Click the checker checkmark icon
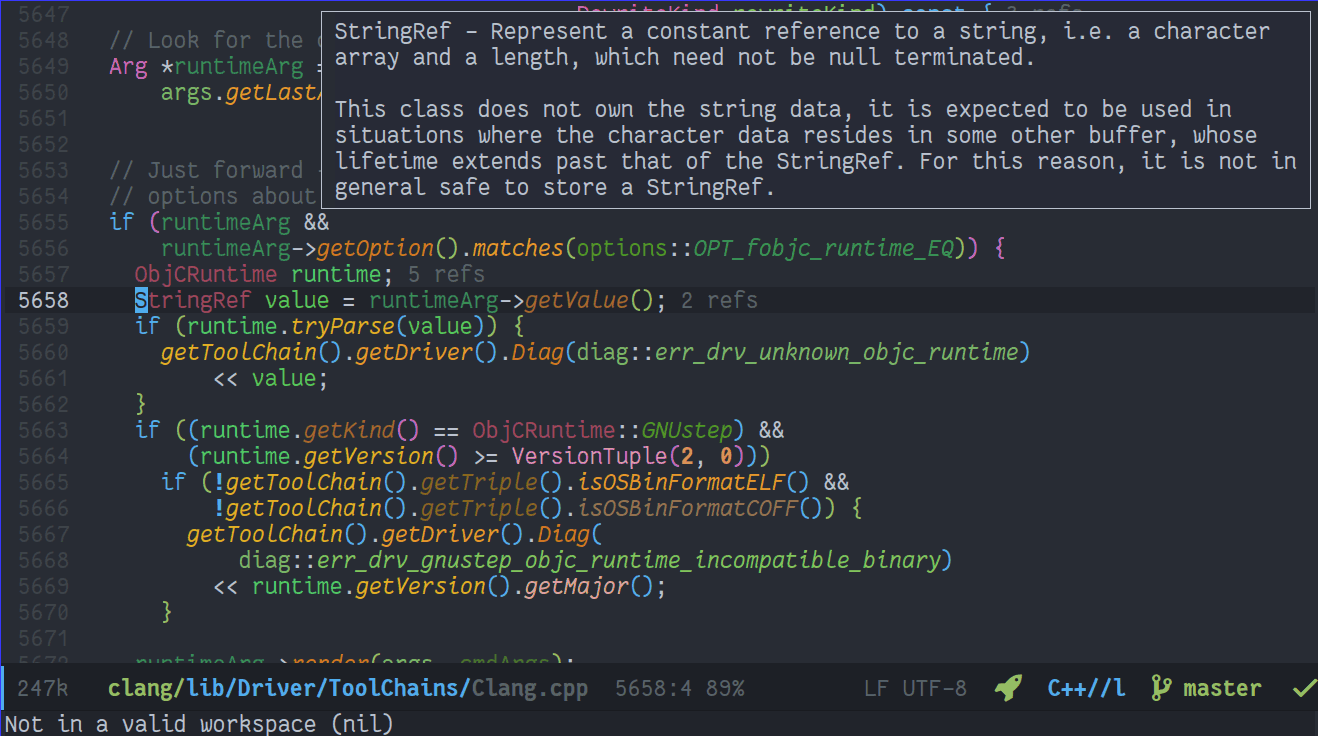The image size is (1318, 736). point(1304,688)
